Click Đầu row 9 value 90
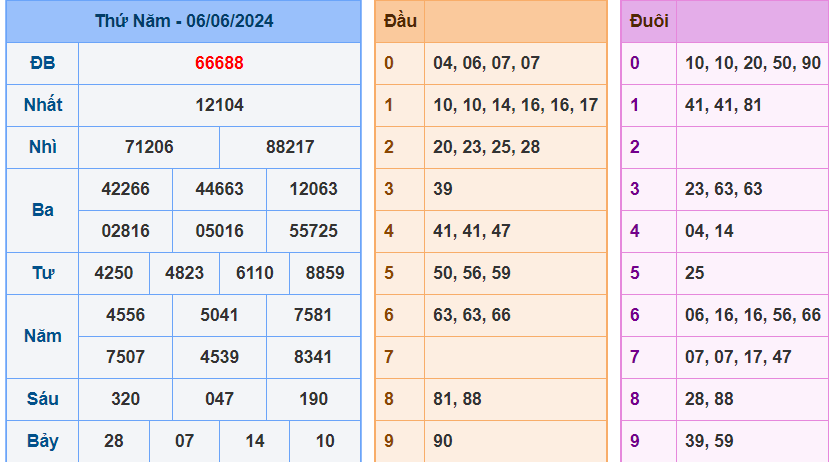Image resolution: width=829 pixels, height=462 pixels. (x=443, y=441)
